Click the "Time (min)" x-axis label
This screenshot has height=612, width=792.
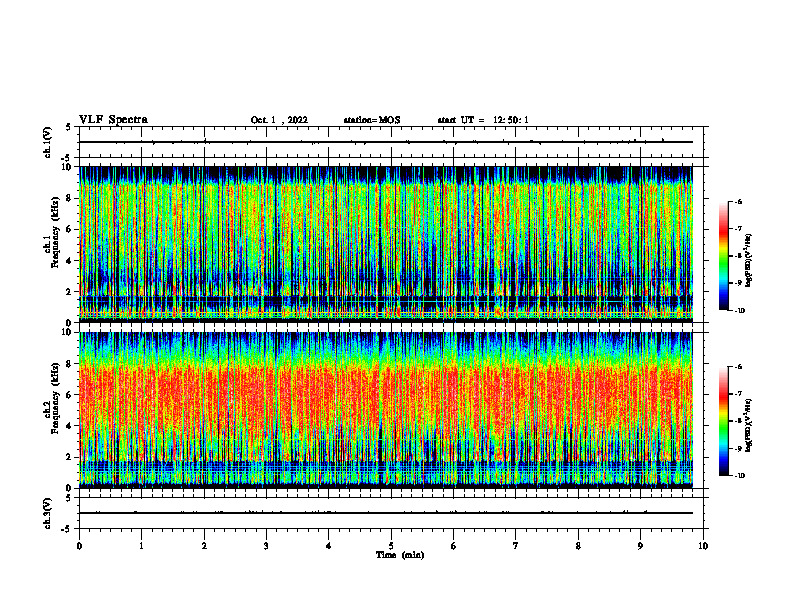click(x=400, y=555)
